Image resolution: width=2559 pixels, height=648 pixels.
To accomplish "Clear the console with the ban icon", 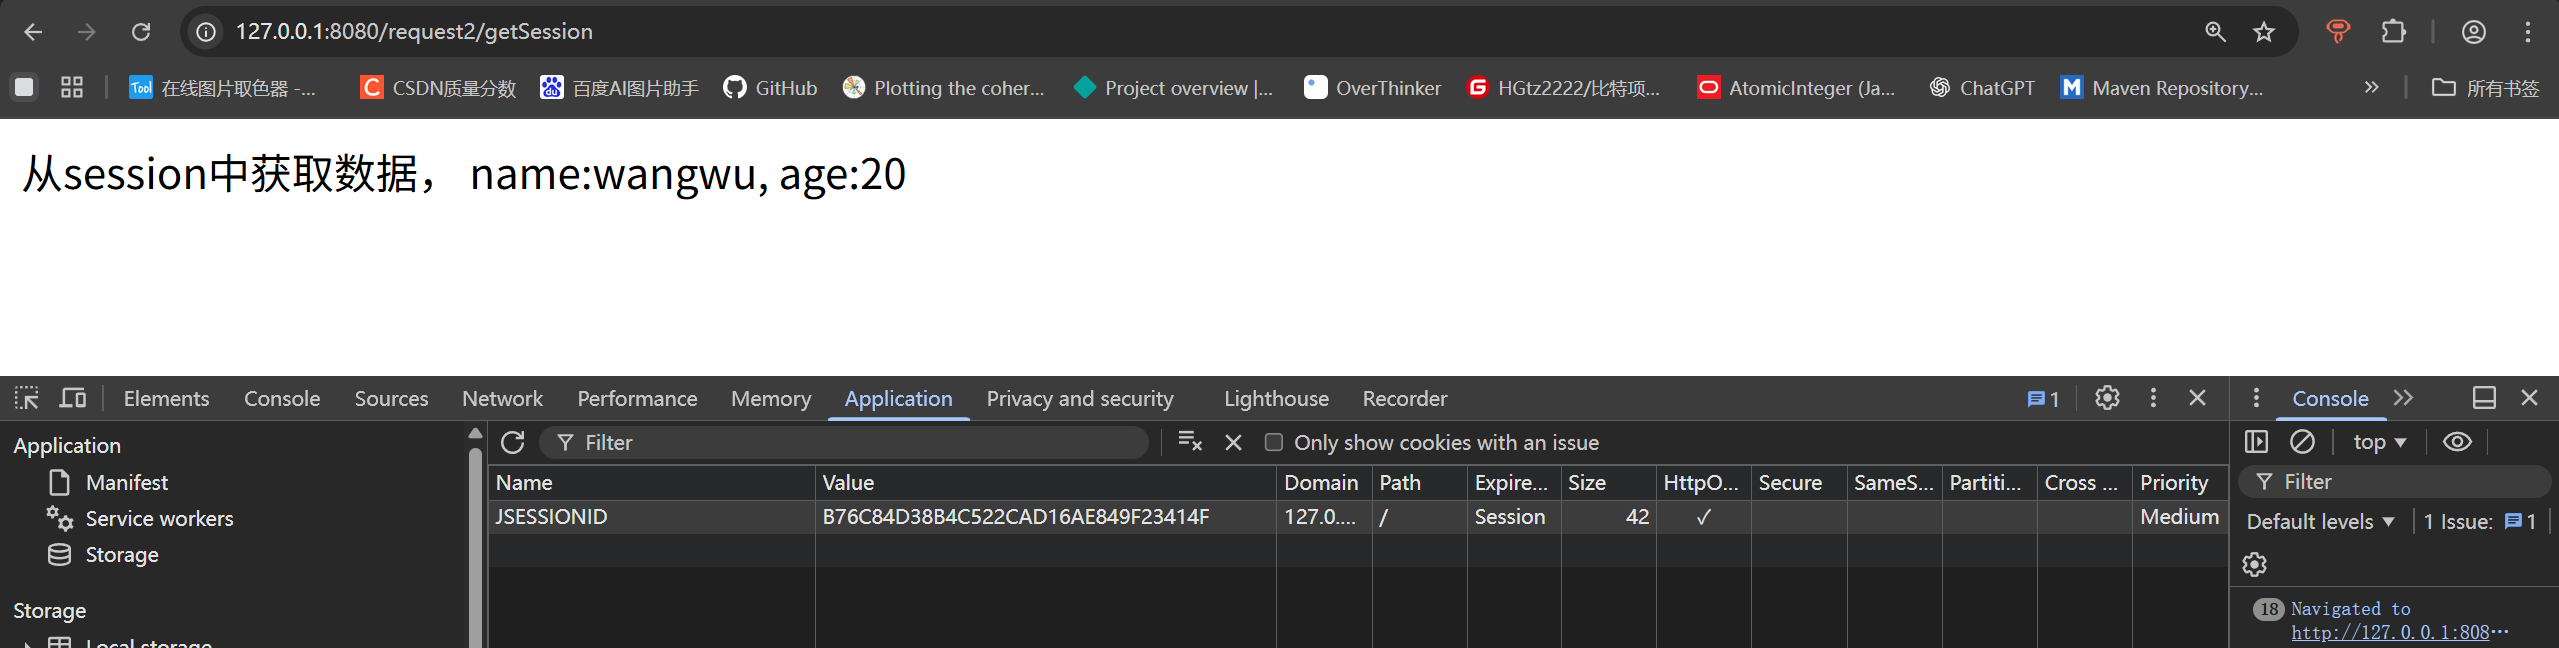I will (2302, 441).
